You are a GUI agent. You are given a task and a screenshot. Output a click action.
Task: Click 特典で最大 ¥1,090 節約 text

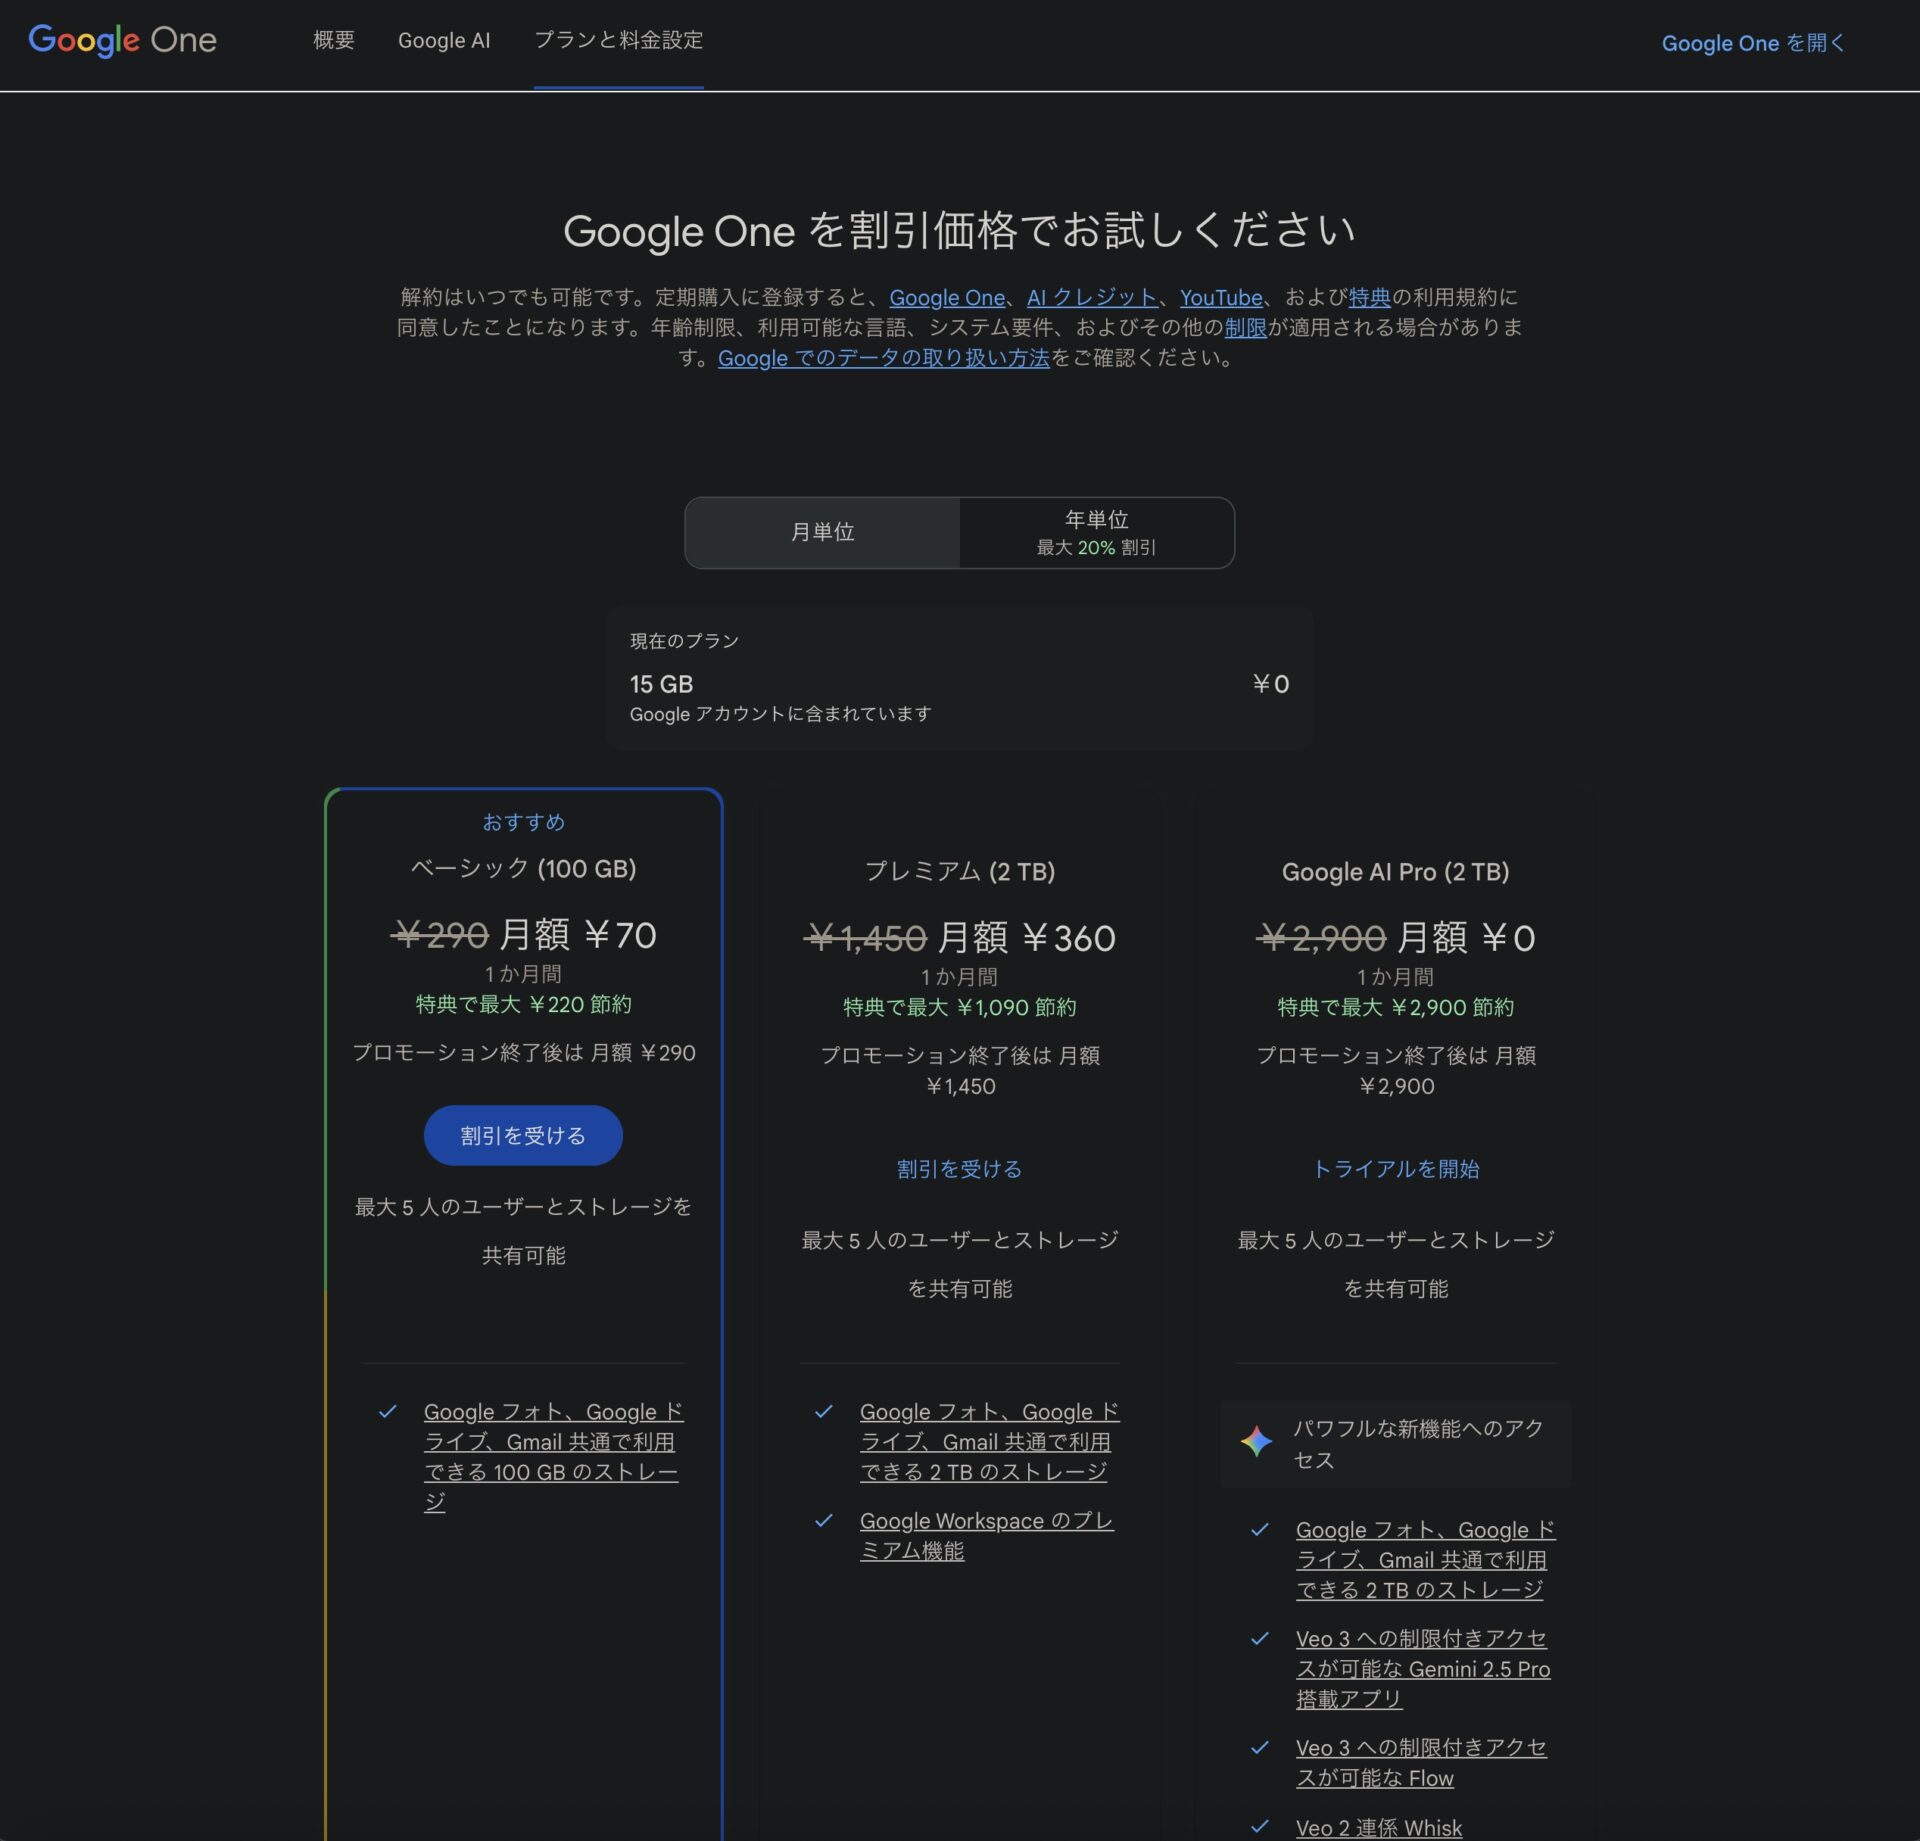click(959, 1007)
